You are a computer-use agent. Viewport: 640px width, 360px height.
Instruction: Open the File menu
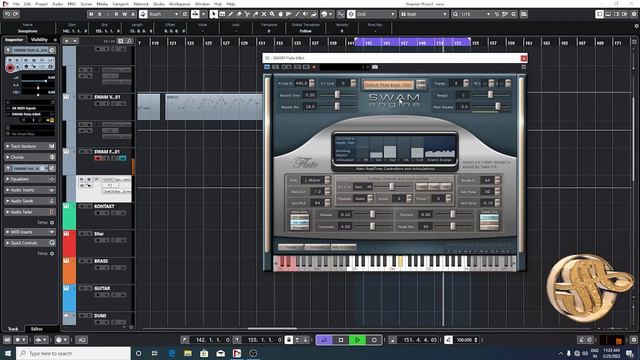click(x=16, y=4)
